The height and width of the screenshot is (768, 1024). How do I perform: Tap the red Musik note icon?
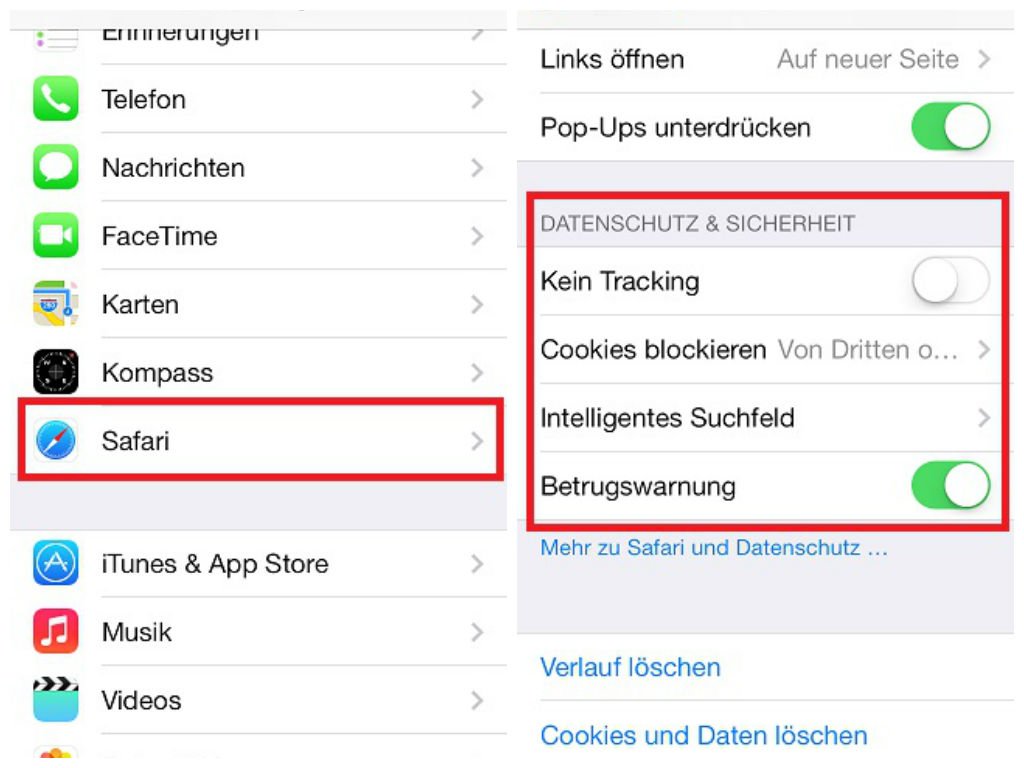[56, 632]
